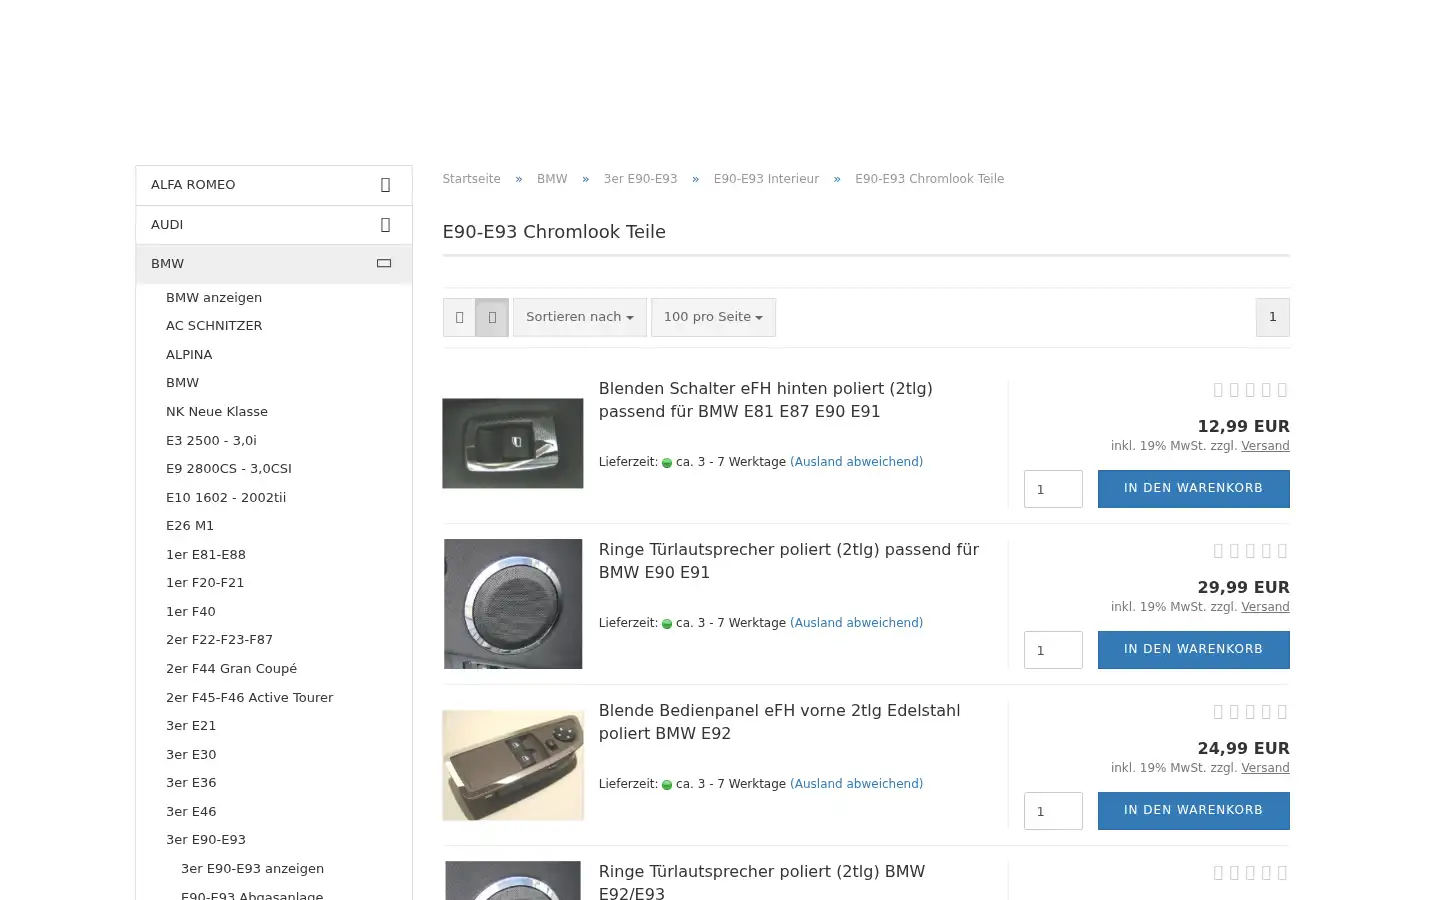Expand the ALFA ROMEO category icon
The width and height of the screenshot is (1440, 900).
385,185
